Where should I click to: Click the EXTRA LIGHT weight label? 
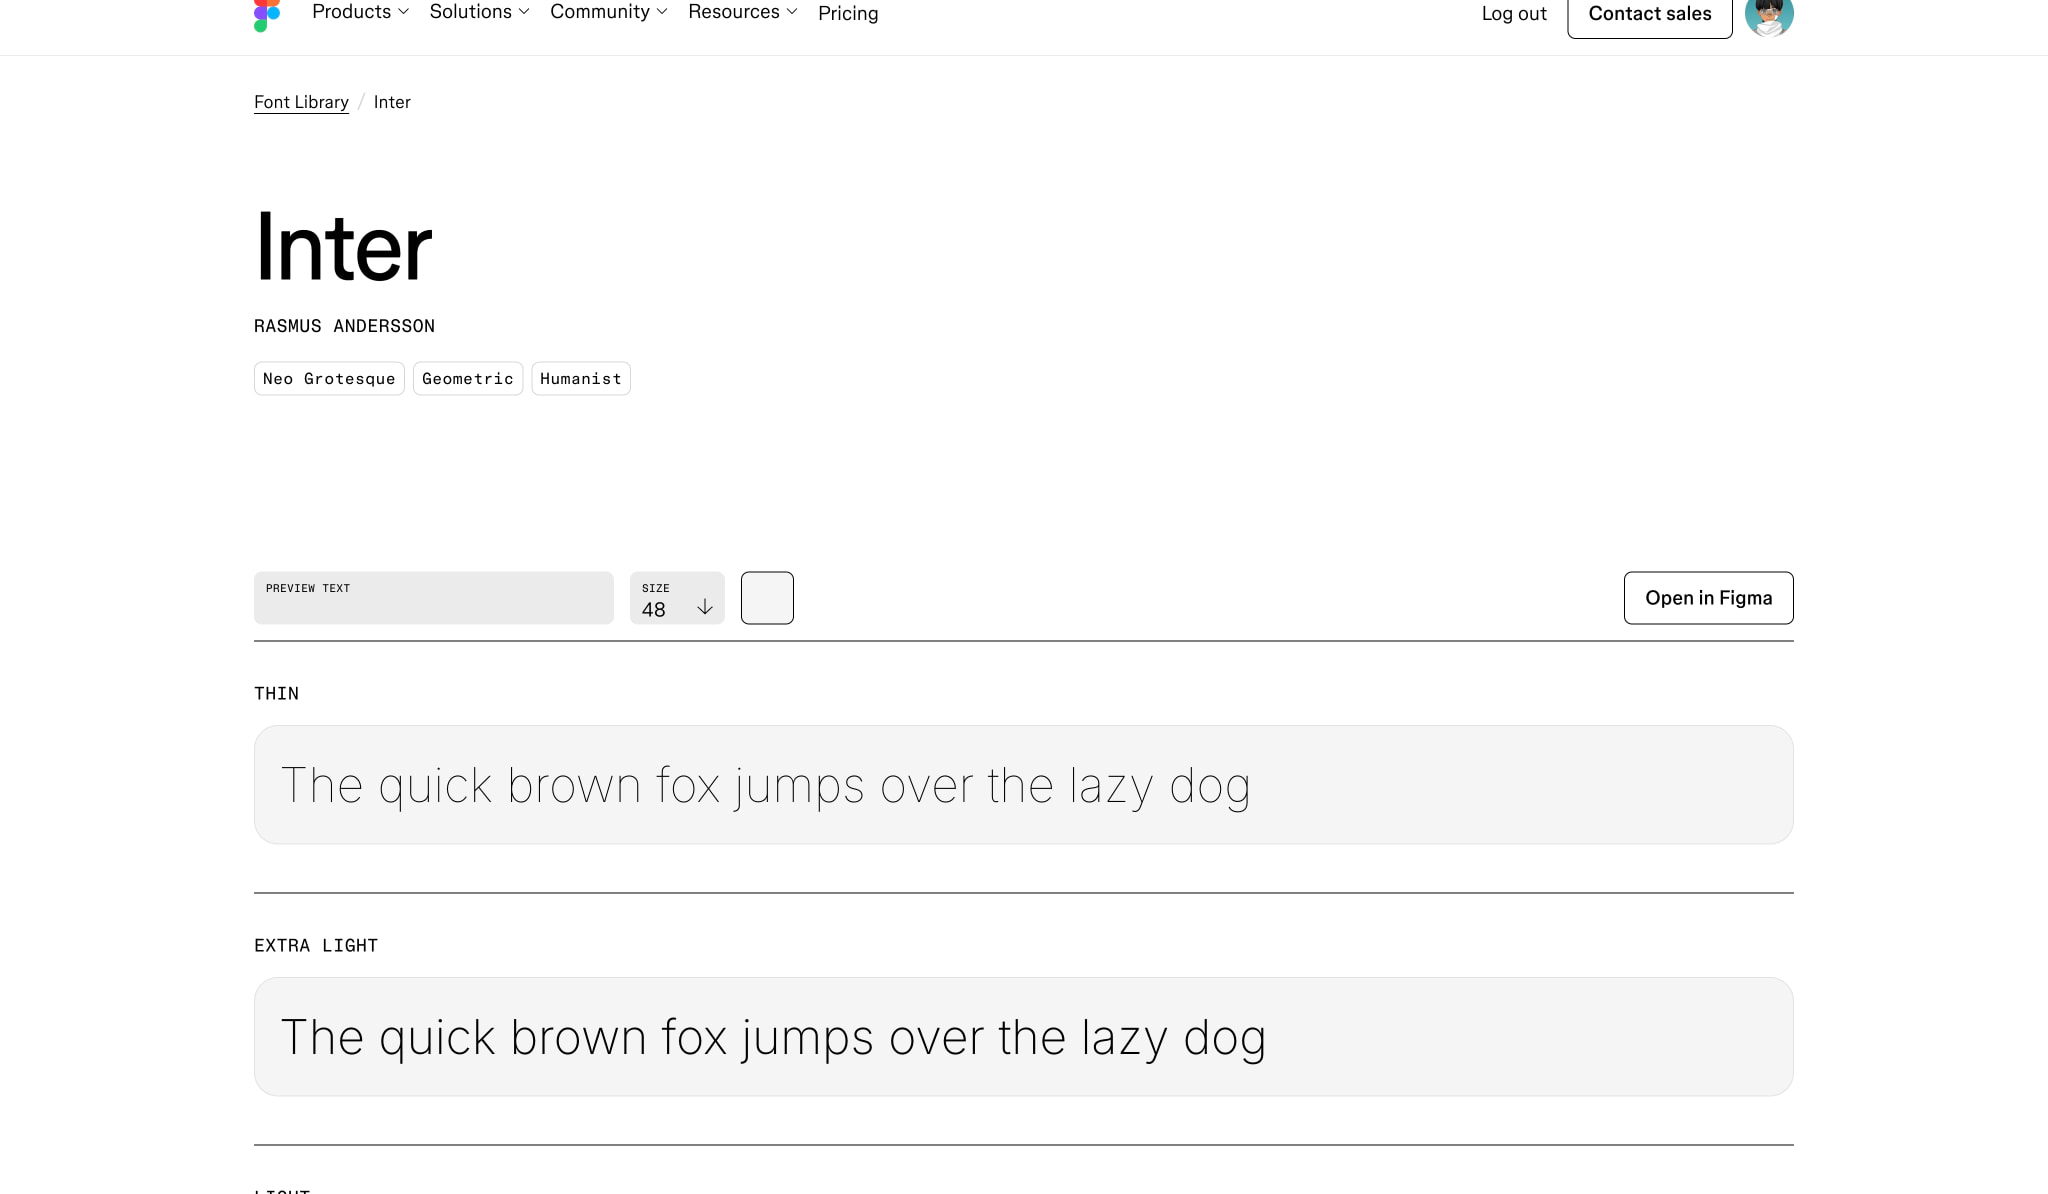316,946
